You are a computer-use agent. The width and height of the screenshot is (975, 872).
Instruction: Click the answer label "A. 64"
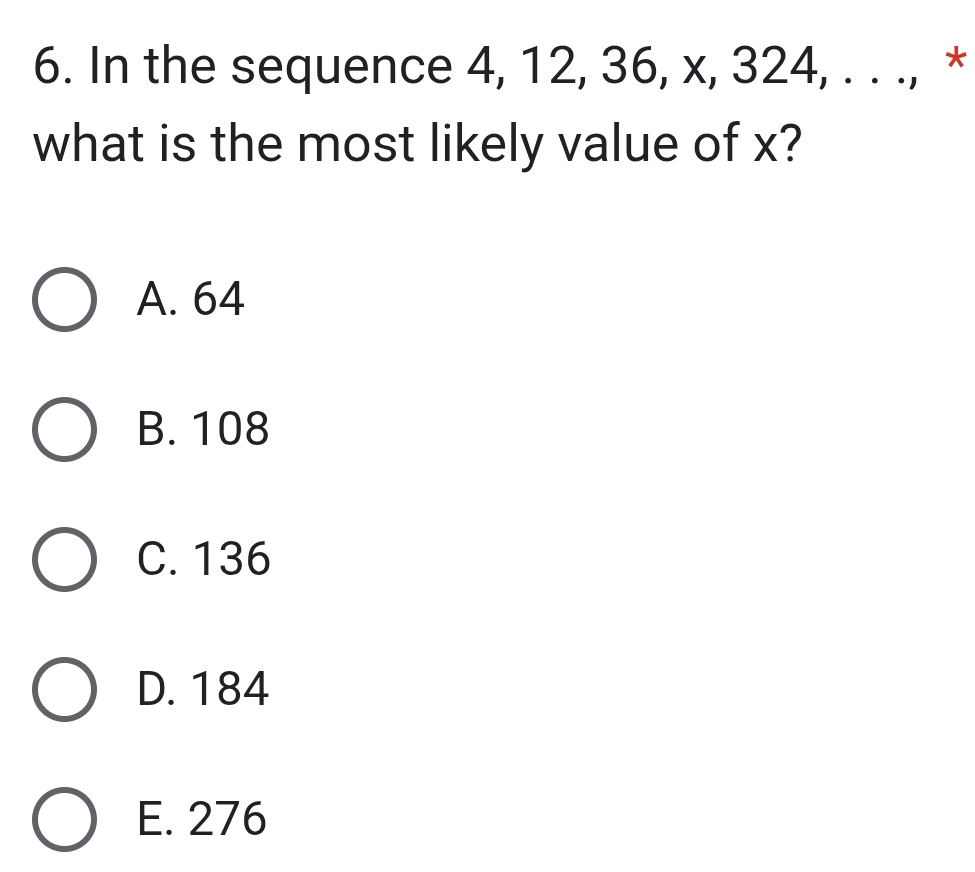(x=192, y=299)
